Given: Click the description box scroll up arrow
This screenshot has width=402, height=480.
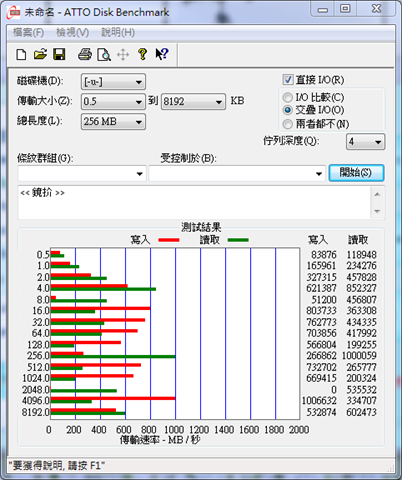Looking at the screenshot, I should (x=377, y=194).
